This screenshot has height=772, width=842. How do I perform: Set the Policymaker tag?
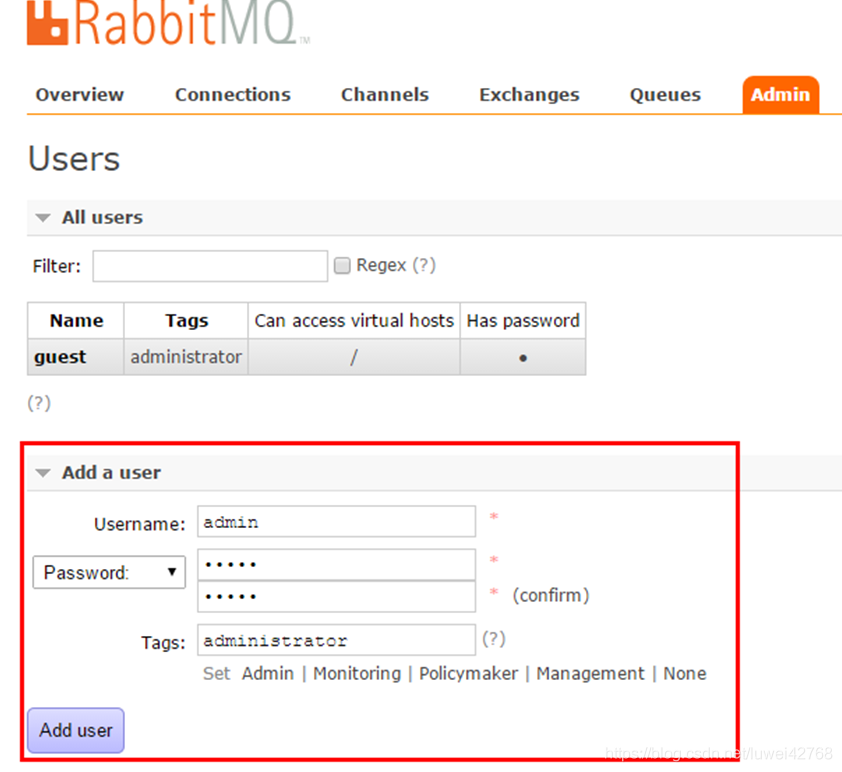[468, 673]
